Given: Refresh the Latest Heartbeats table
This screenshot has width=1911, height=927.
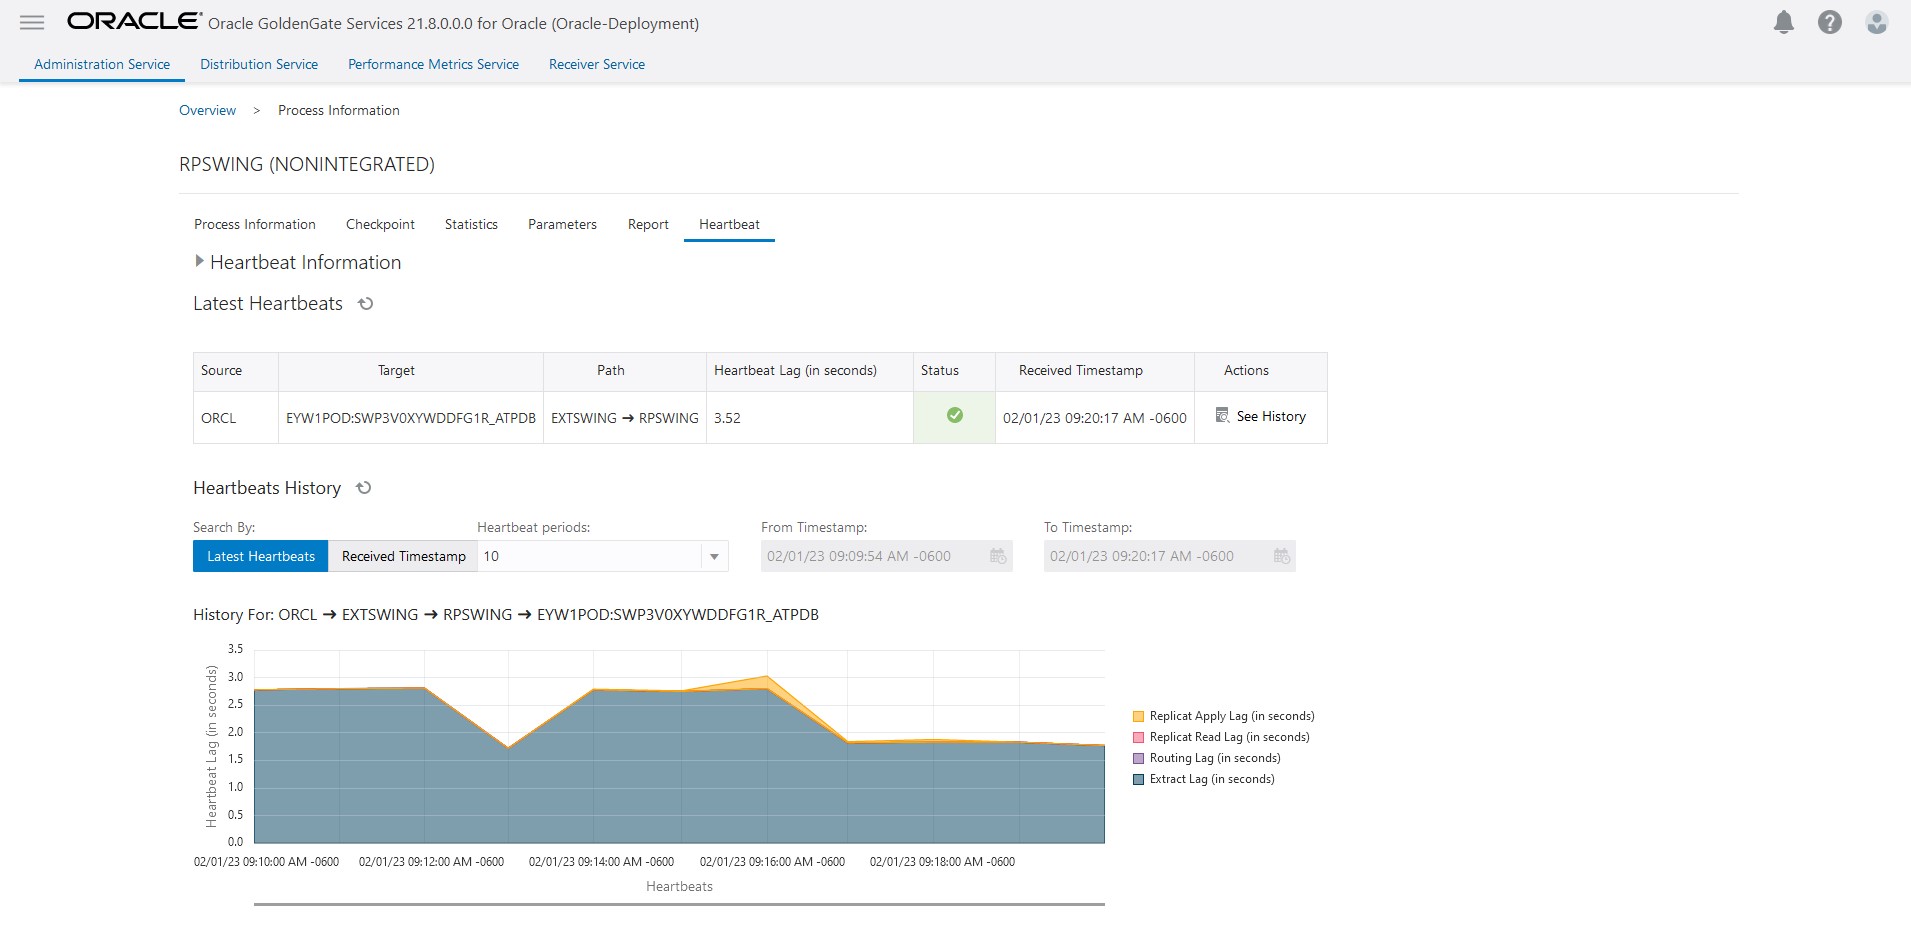Looking at the screenshot, I should click(x=366, y=304).
